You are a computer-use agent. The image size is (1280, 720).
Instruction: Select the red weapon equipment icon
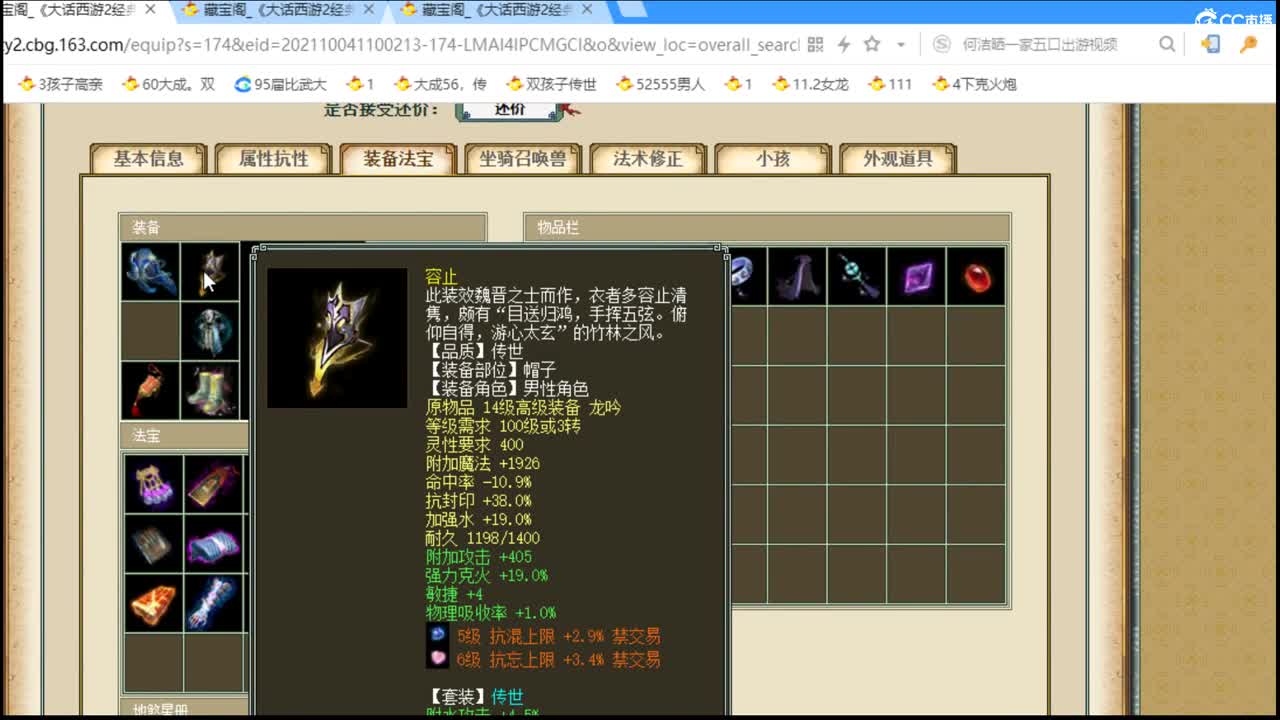coord(150,391)
